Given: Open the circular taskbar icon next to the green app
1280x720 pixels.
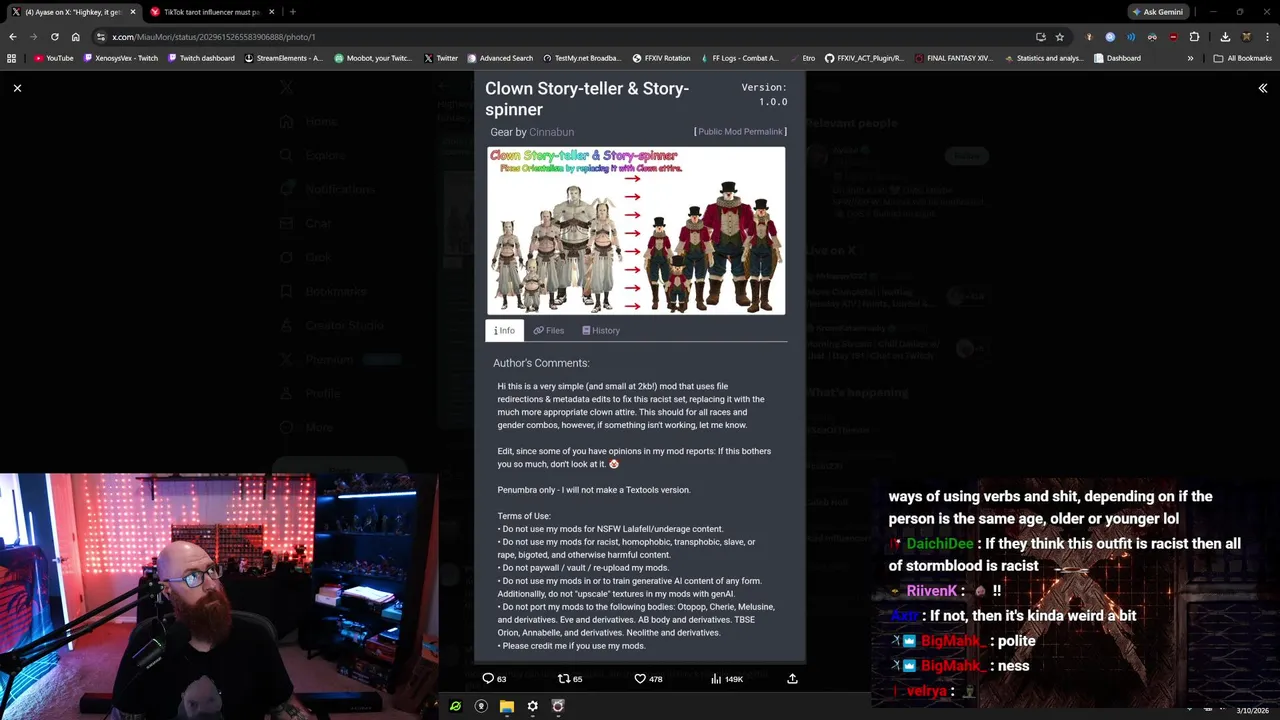Looking at the screenshot, I should click(481, 706).
